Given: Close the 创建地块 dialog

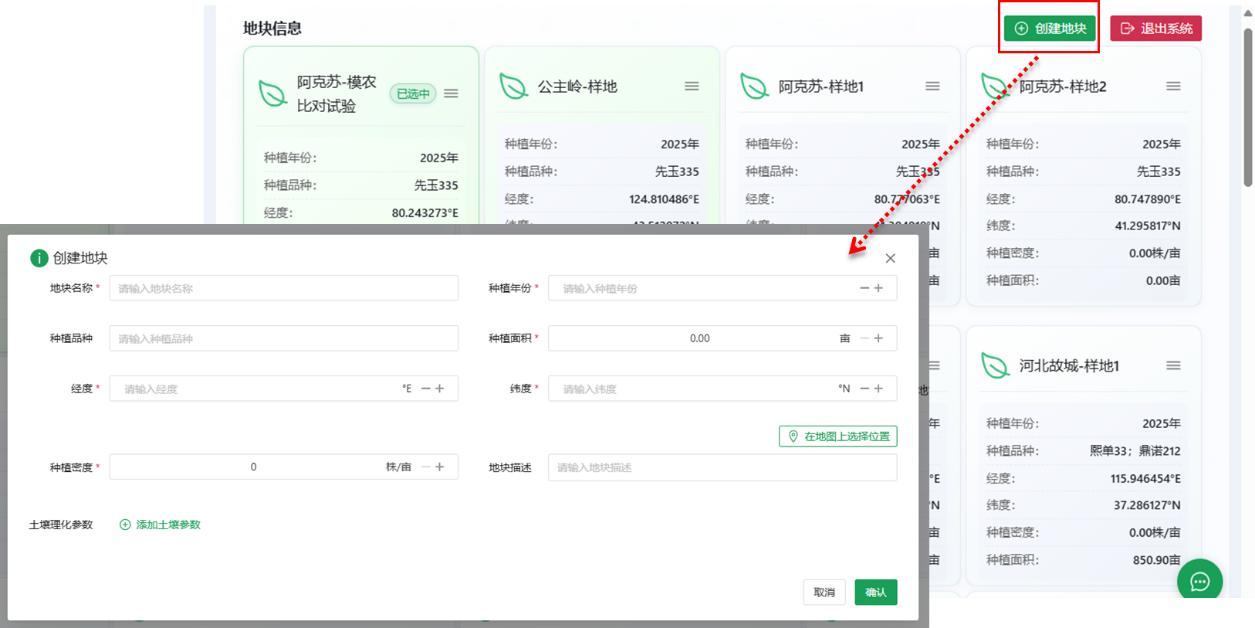Looking at the screenshot, I should (x=890, y=258).
